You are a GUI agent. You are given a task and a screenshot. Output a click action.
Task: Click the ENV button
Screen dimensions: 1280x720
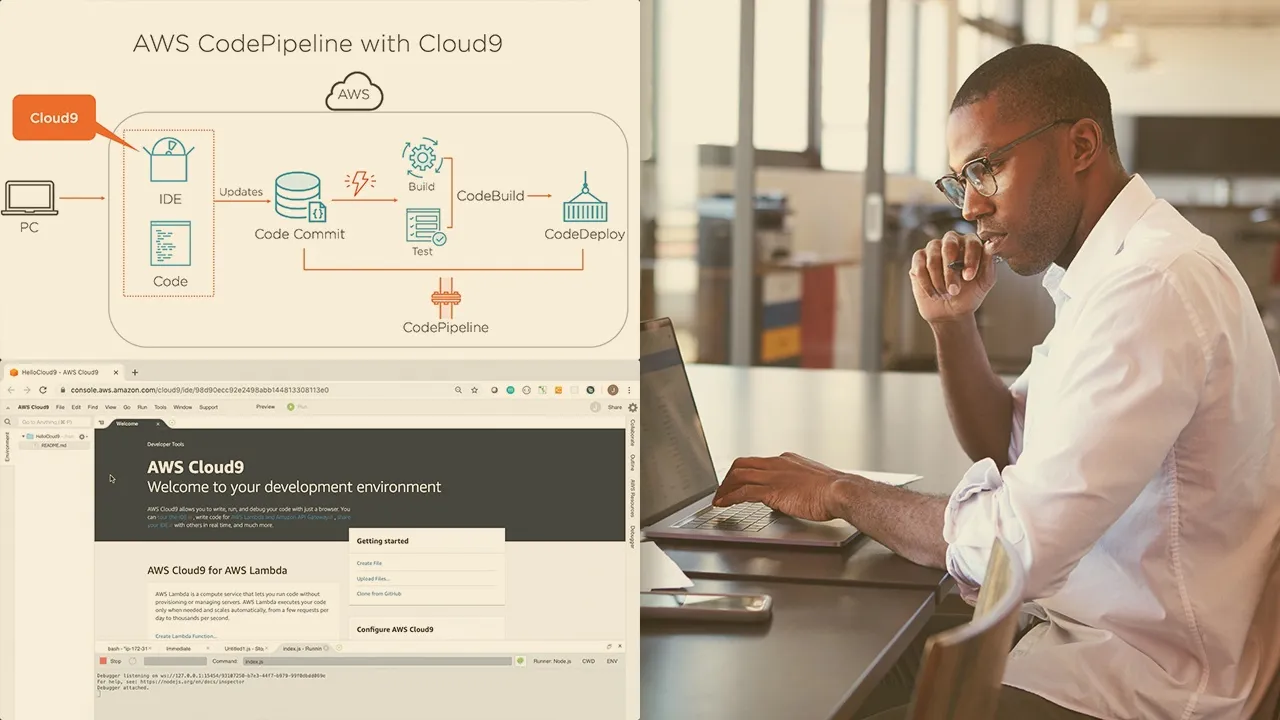pos(612,661)
